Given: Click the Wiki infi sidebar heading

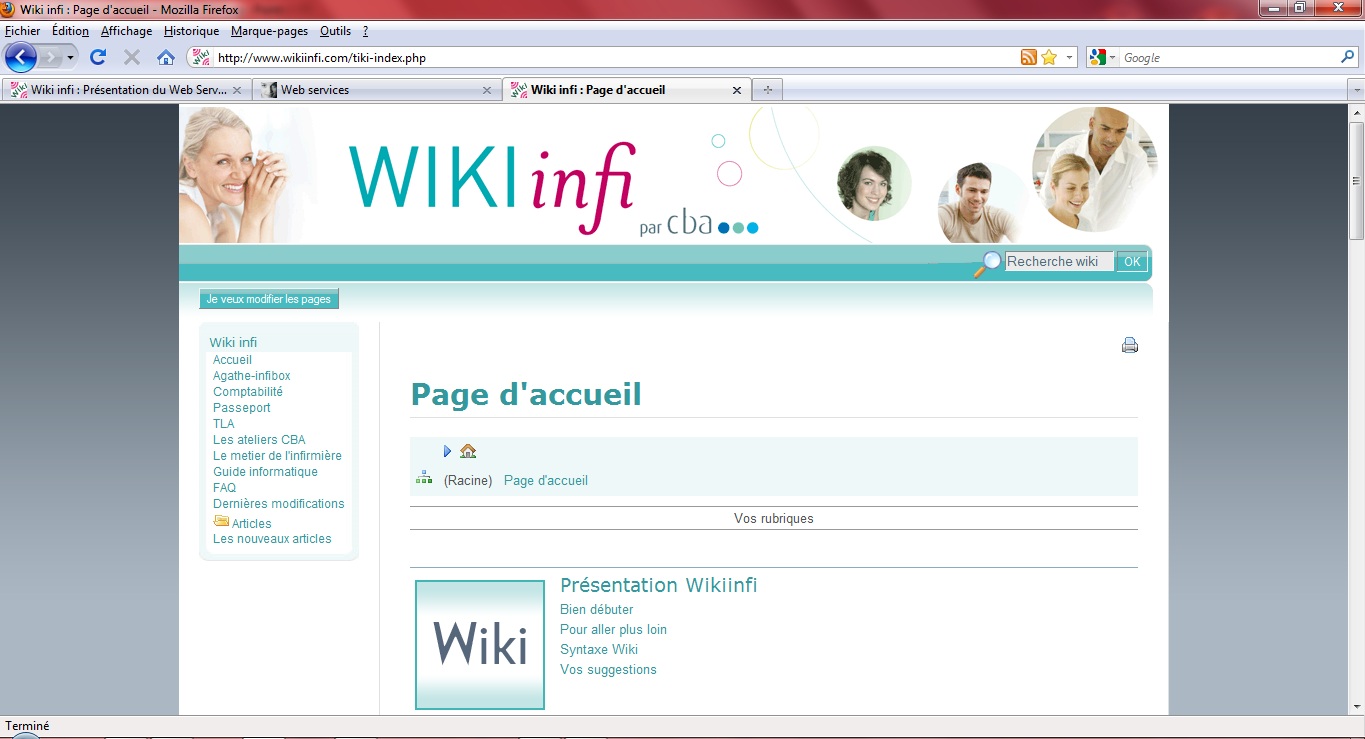Looking at the screenshot, I should pyautogui.click(x=233, y=342).
